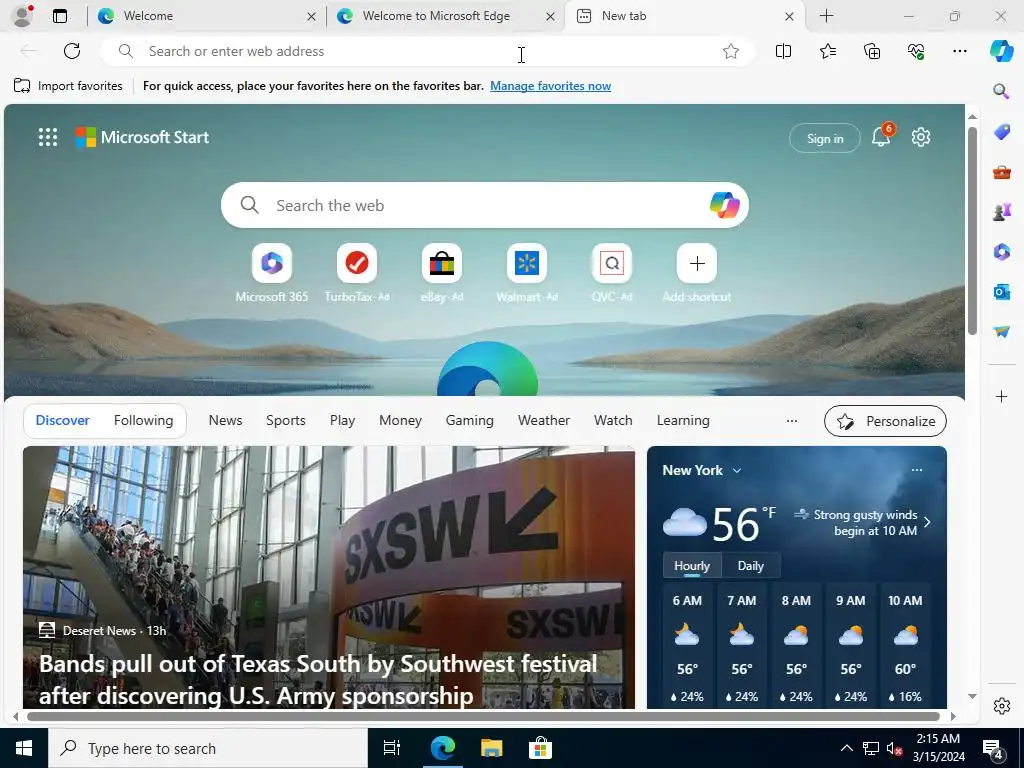This screenshot has height=768, width=1024.
Task: Open sidebar Search icon
Action: point(1001,91)
